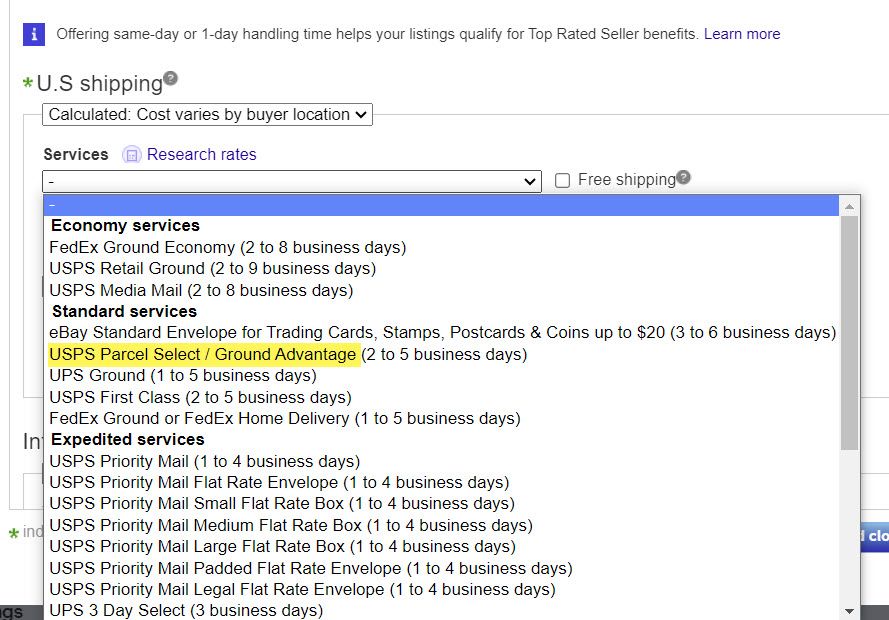889x620 pixels.
Task: Collapse the Services dropdown combo box
Action: tap(292, 181)
